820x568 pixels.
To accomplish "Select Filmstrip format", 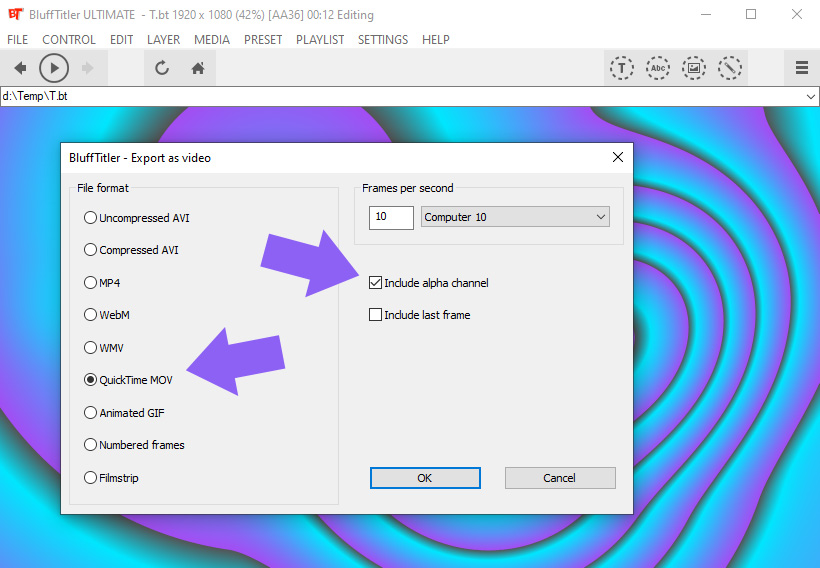I will coord(111,478).
